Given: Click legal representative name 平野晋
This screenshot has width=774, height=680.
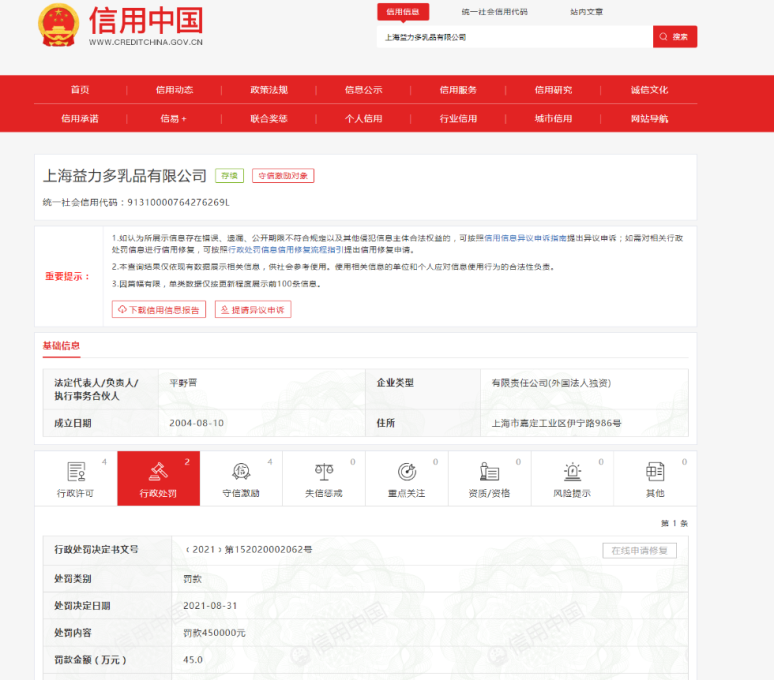Looking at the screenshot, I should click(x=183, y=383).
